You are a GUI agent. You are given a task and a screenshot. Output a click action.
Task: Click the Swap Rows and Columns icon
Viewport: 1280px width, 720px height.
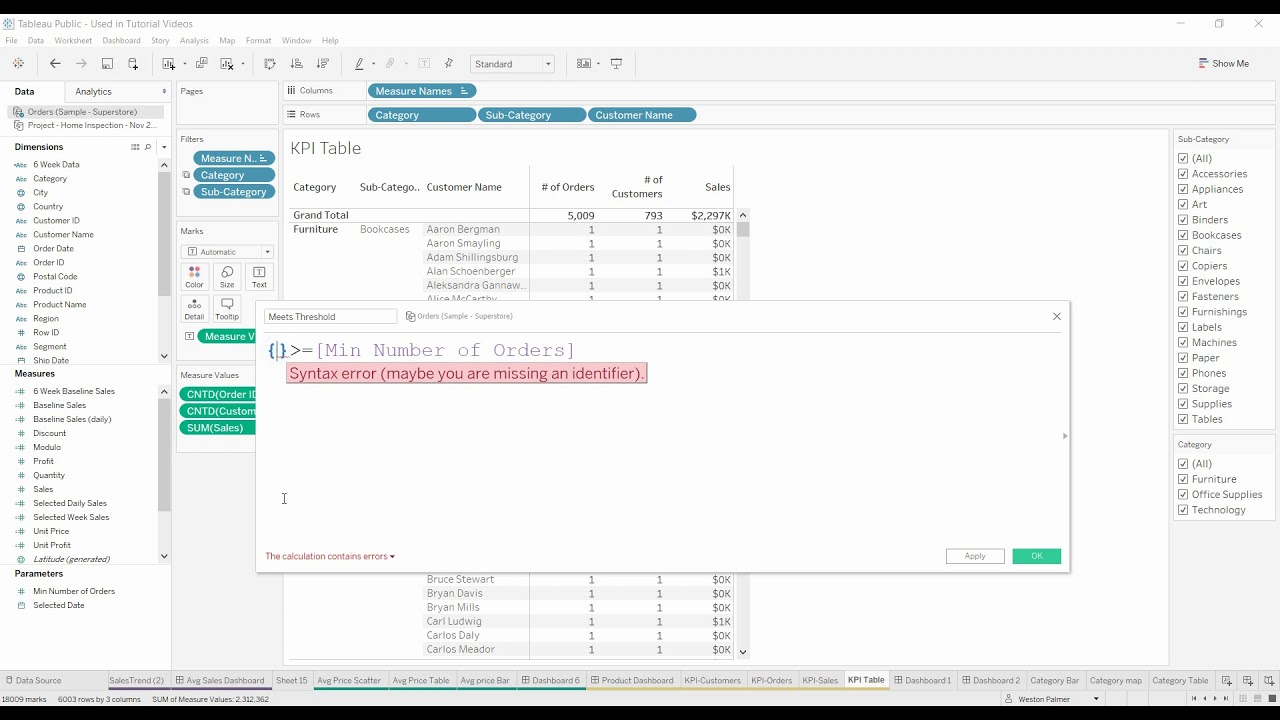point(270,63)
